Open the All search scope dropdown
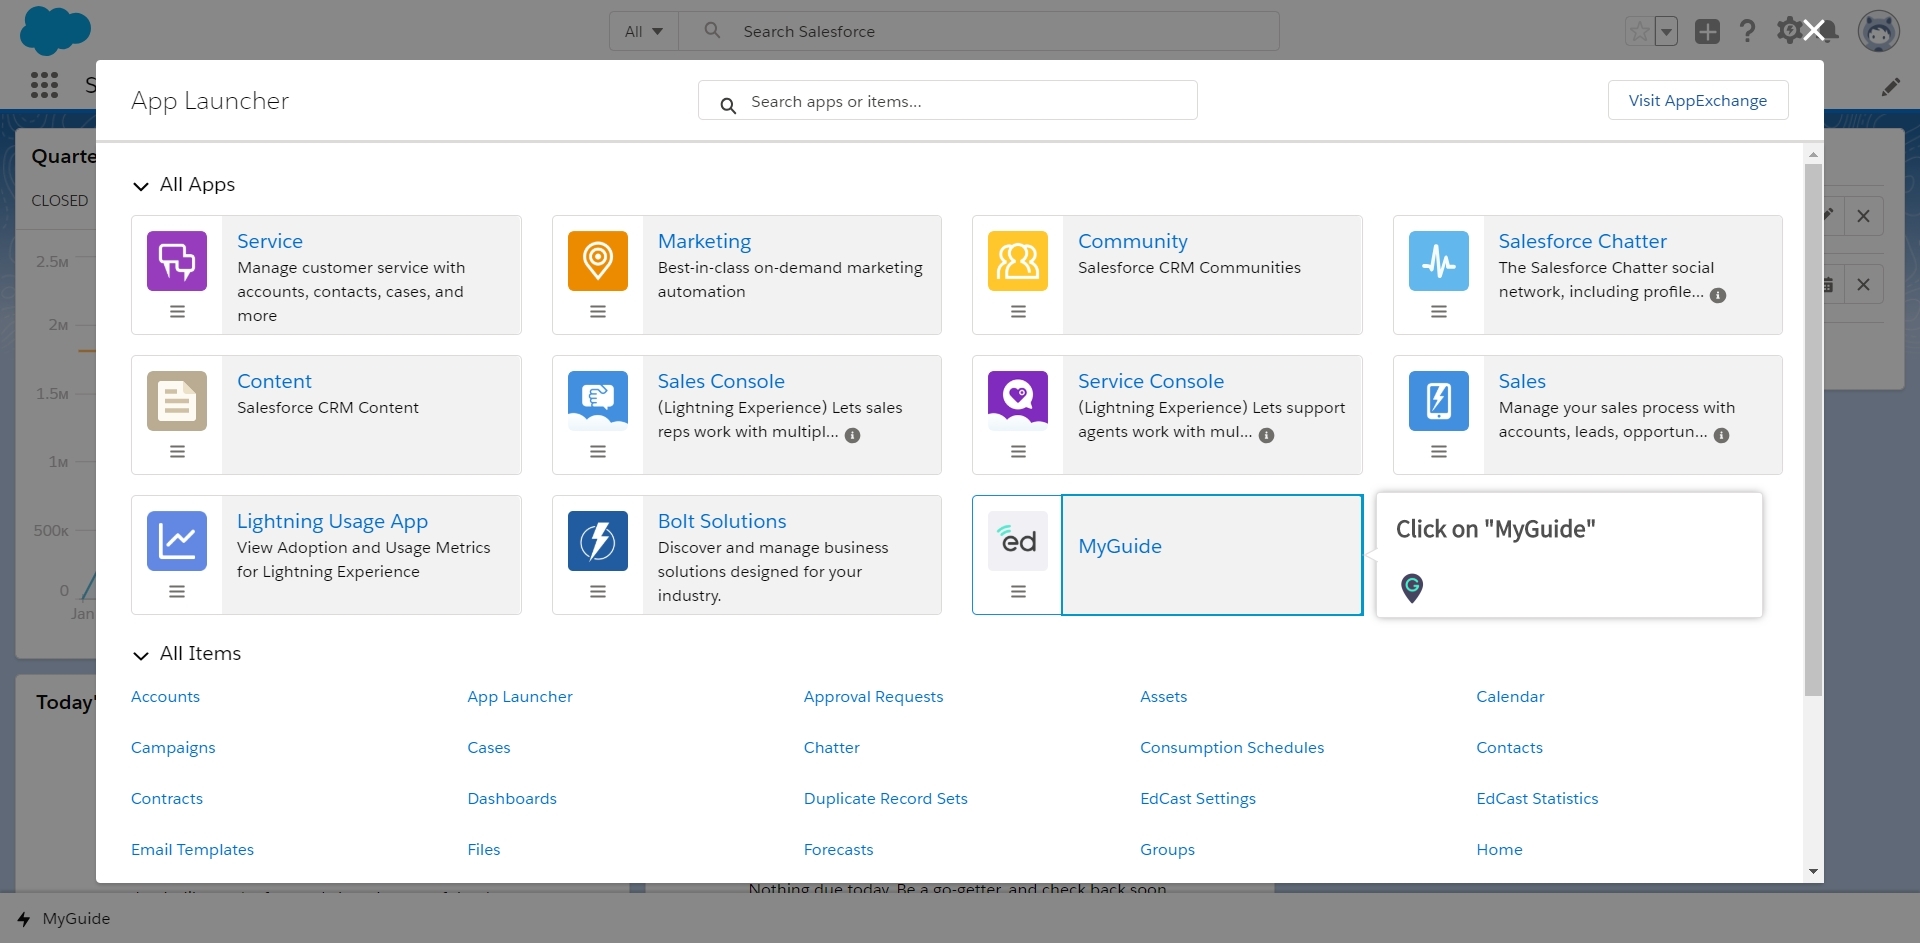The width and height of the screenshot is (1920, 943). pyautogui.click(x=644, y=31)
